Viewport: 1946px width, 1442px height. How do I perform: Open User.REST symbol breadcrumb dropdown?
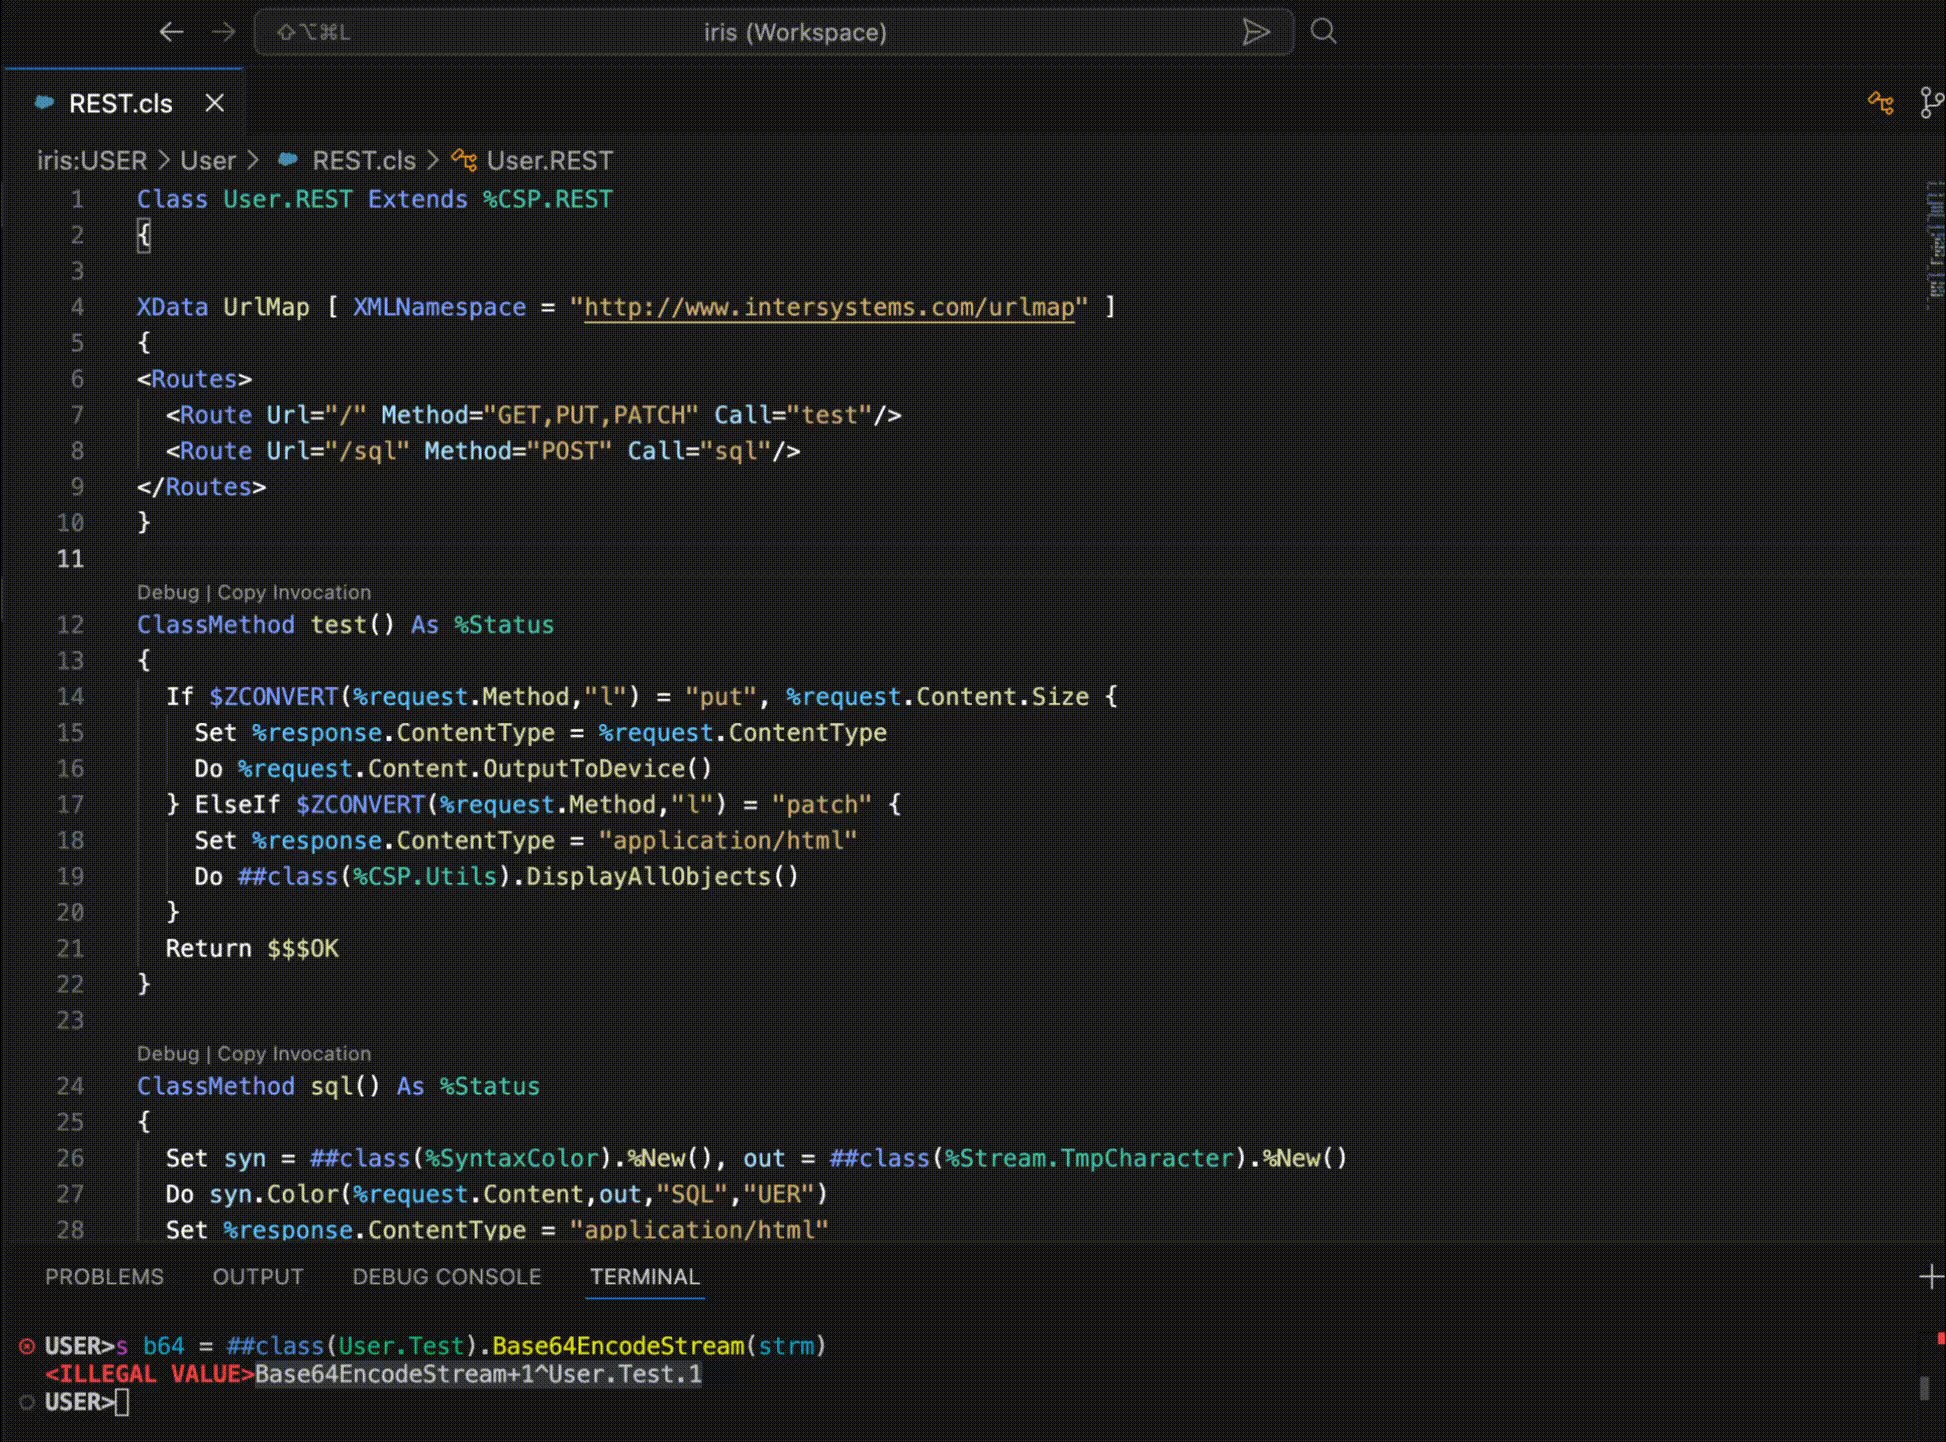point(548,161)
